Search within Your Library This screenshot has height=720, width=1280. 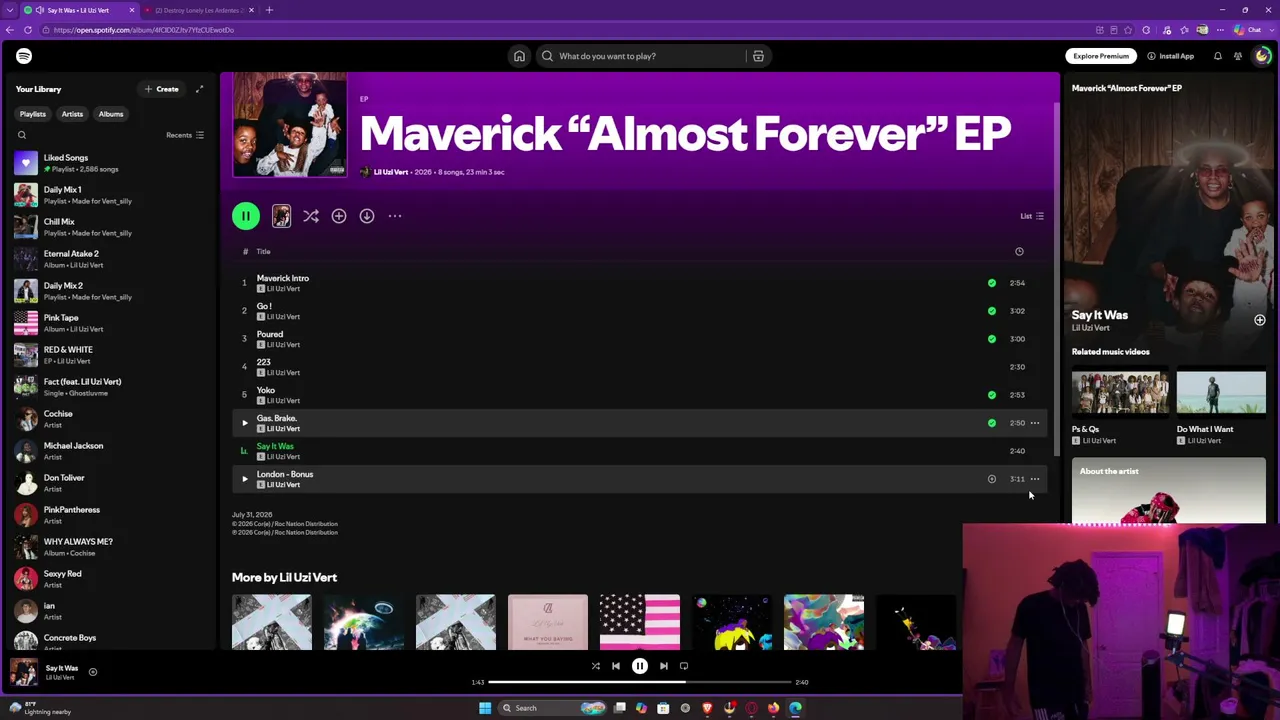(22, 135)
